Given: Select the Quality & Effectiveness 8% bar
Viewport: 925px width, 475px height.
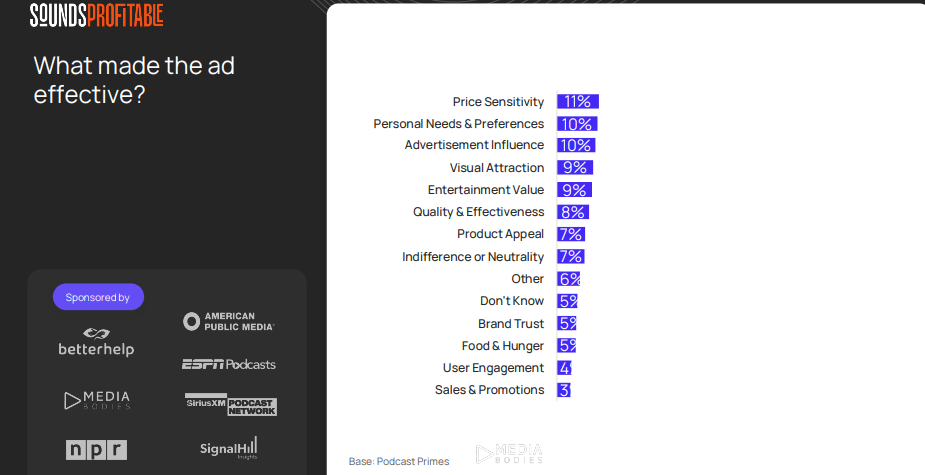Looking at the screenshot, I should point(573,212).
